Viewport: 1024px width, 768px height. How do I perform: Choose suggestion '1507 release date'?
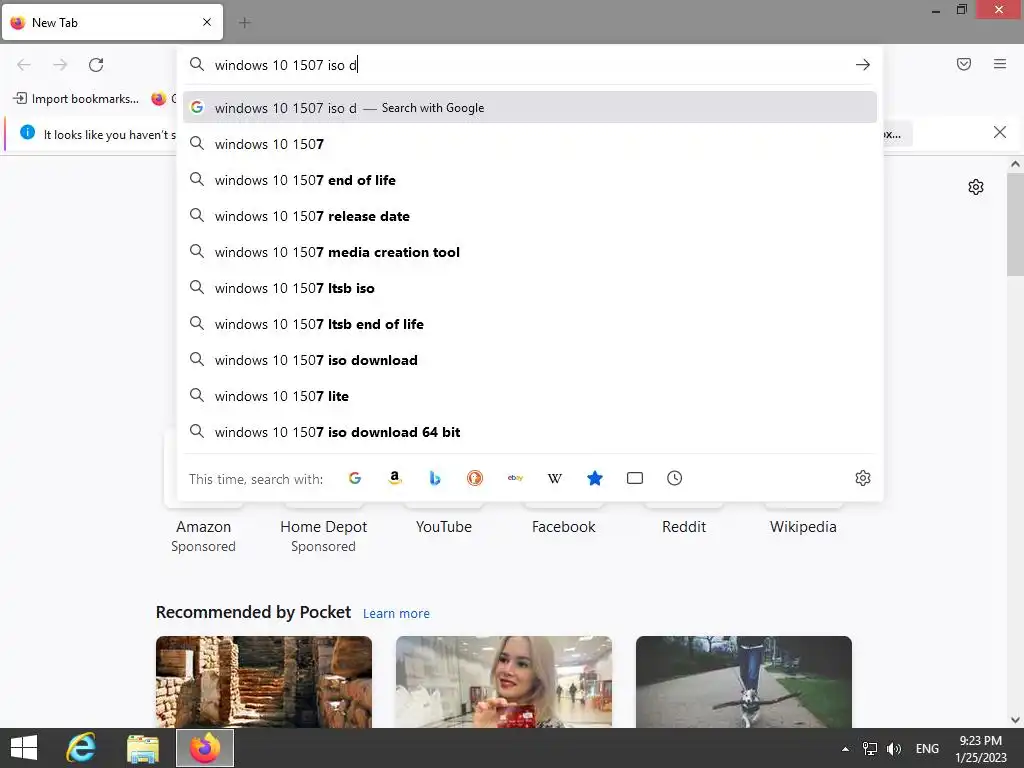pos(530,216)
